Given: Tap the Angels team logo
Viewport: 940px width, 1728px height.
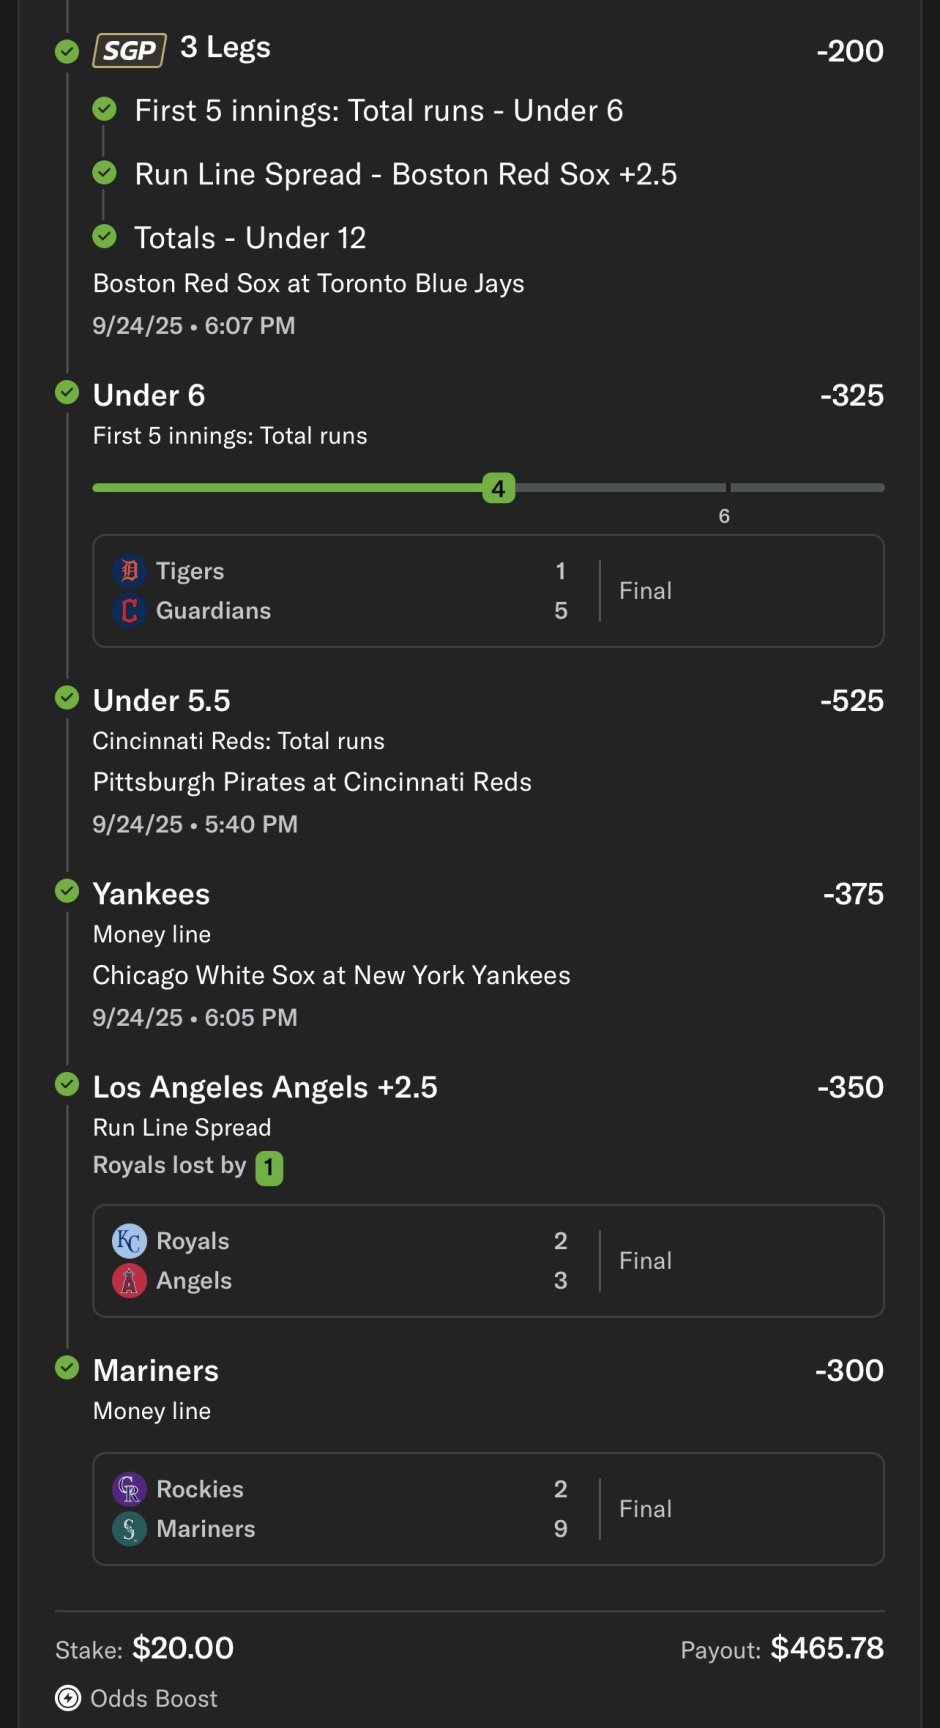Looking at the screenshot, I should (129, 1280).
